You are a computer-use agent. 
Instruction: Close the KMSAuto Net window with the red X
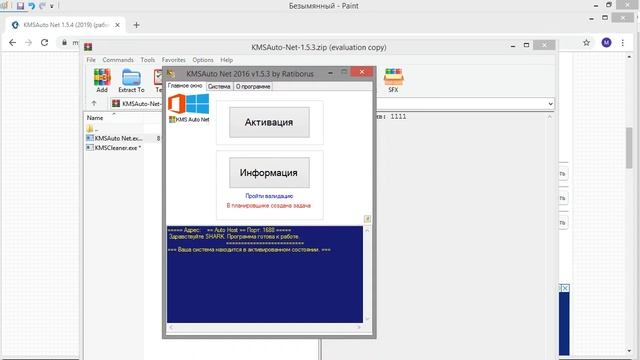362,72
